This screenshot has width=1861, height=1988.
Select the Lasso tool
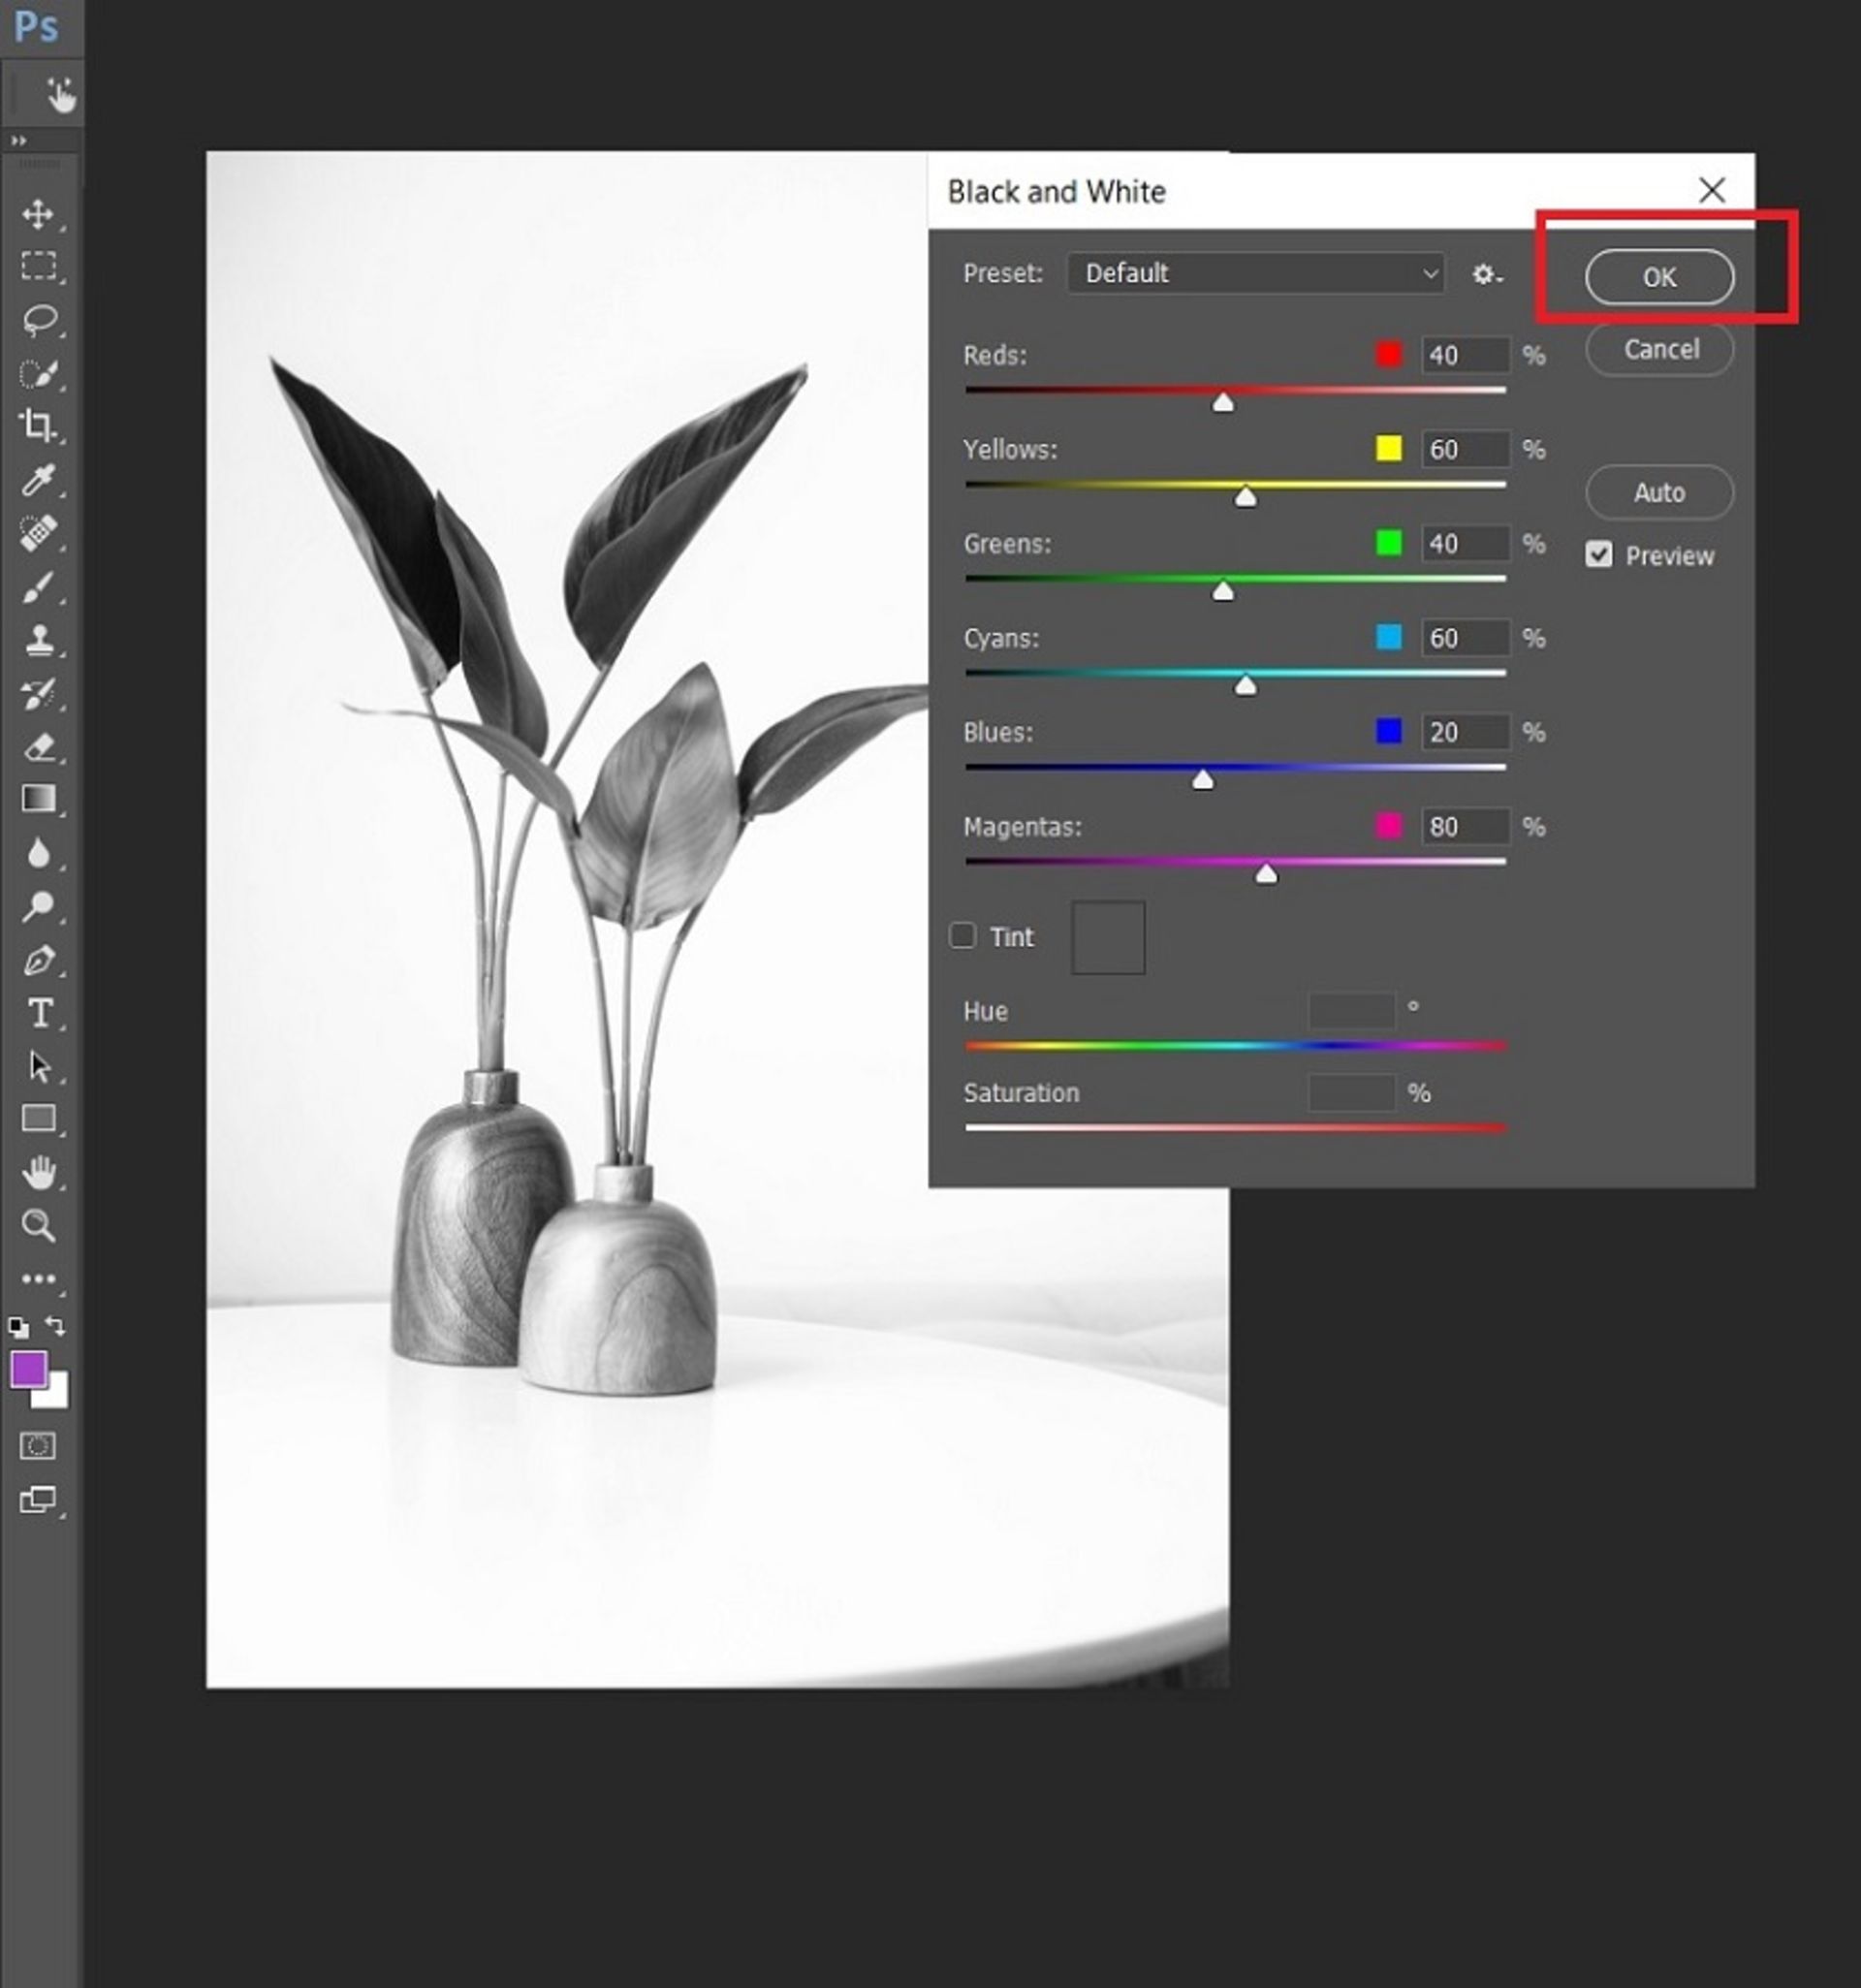click(40, 320)
